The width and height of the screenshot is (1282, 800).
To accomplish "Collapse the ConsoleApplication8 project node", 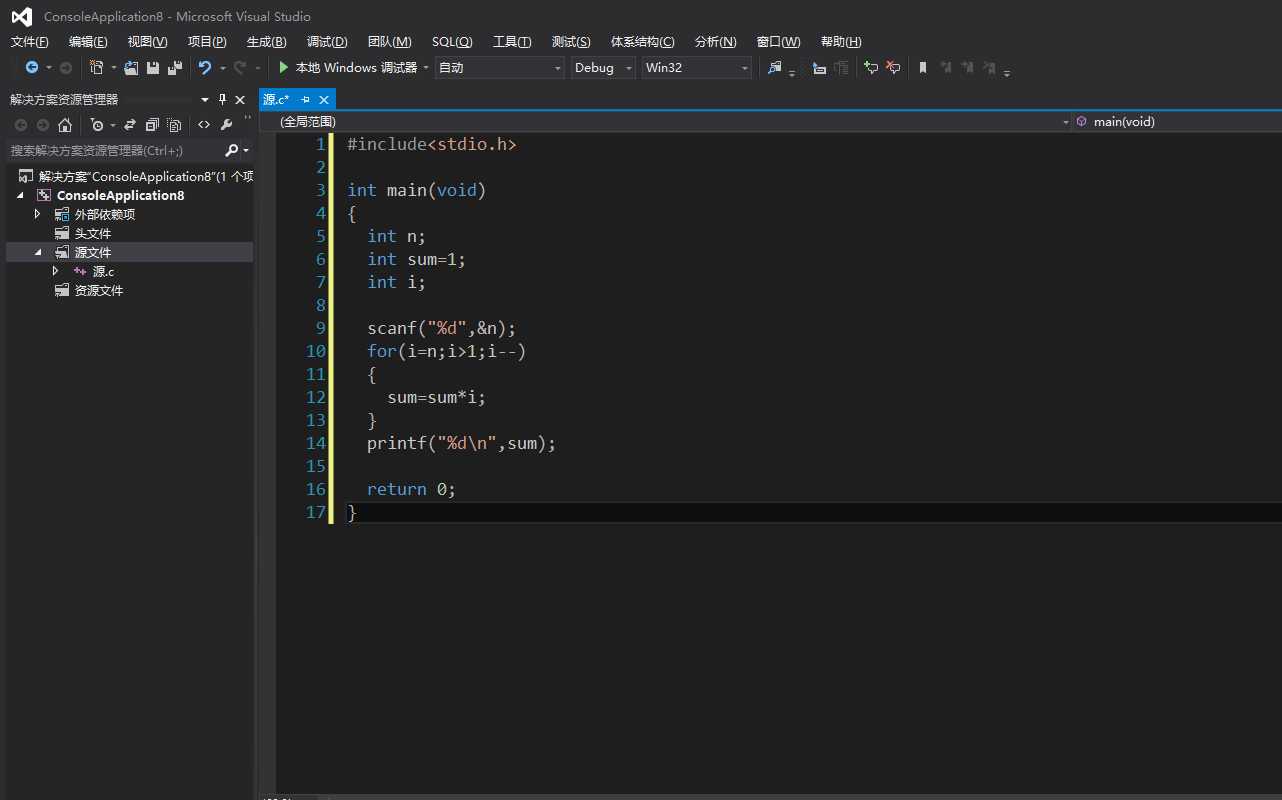I will pyautogui.click(x=21, y=195).
